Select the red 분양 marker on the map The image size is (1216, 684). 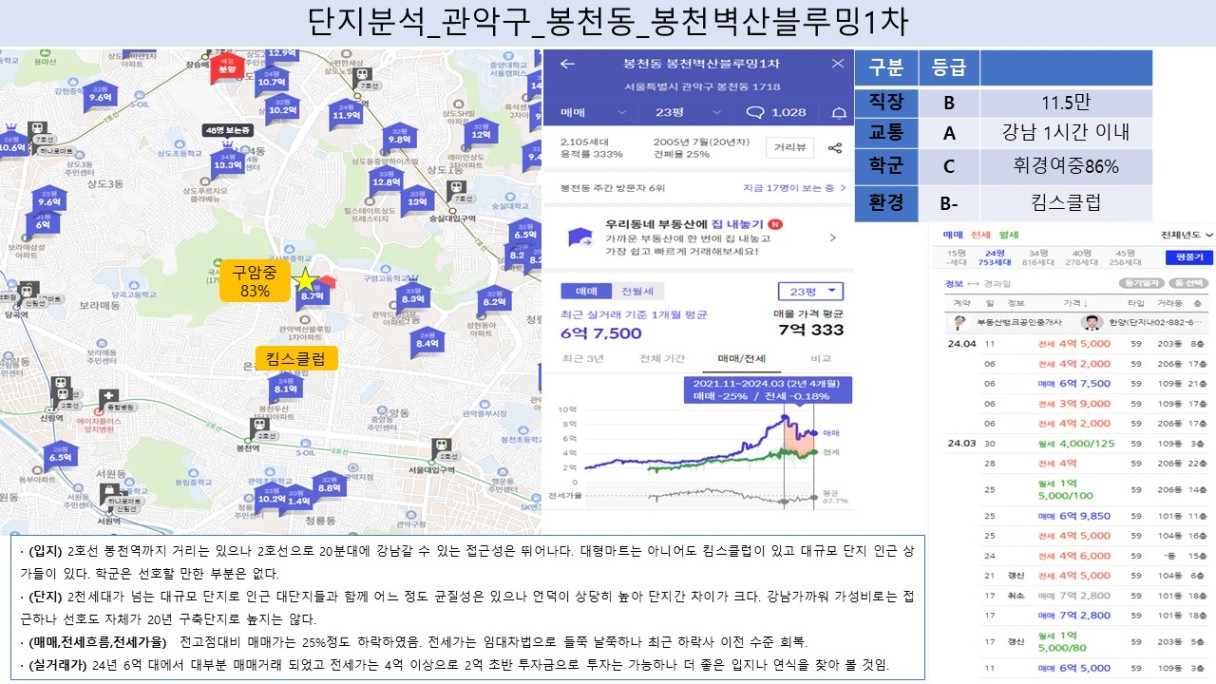pyautogui.click(x=227, y=67)
